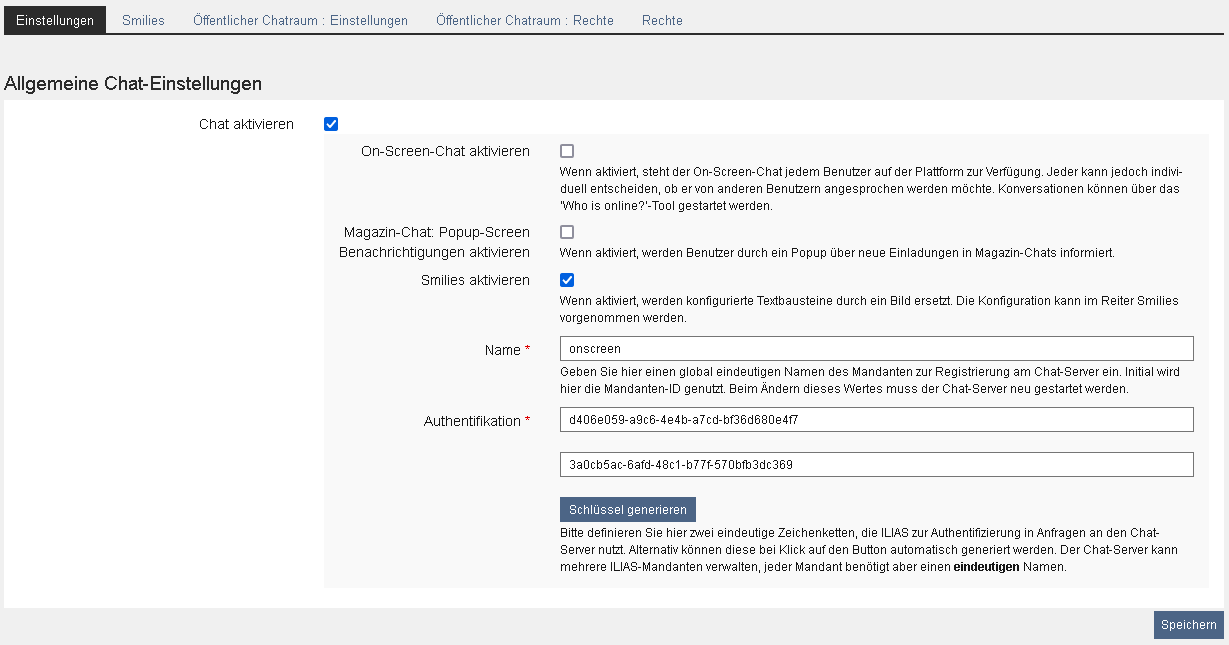This screenshot has width=1229, height=645.
Task: Click the second authentication field starting with 3a0cb5ac
Action: tap(876, 464)
